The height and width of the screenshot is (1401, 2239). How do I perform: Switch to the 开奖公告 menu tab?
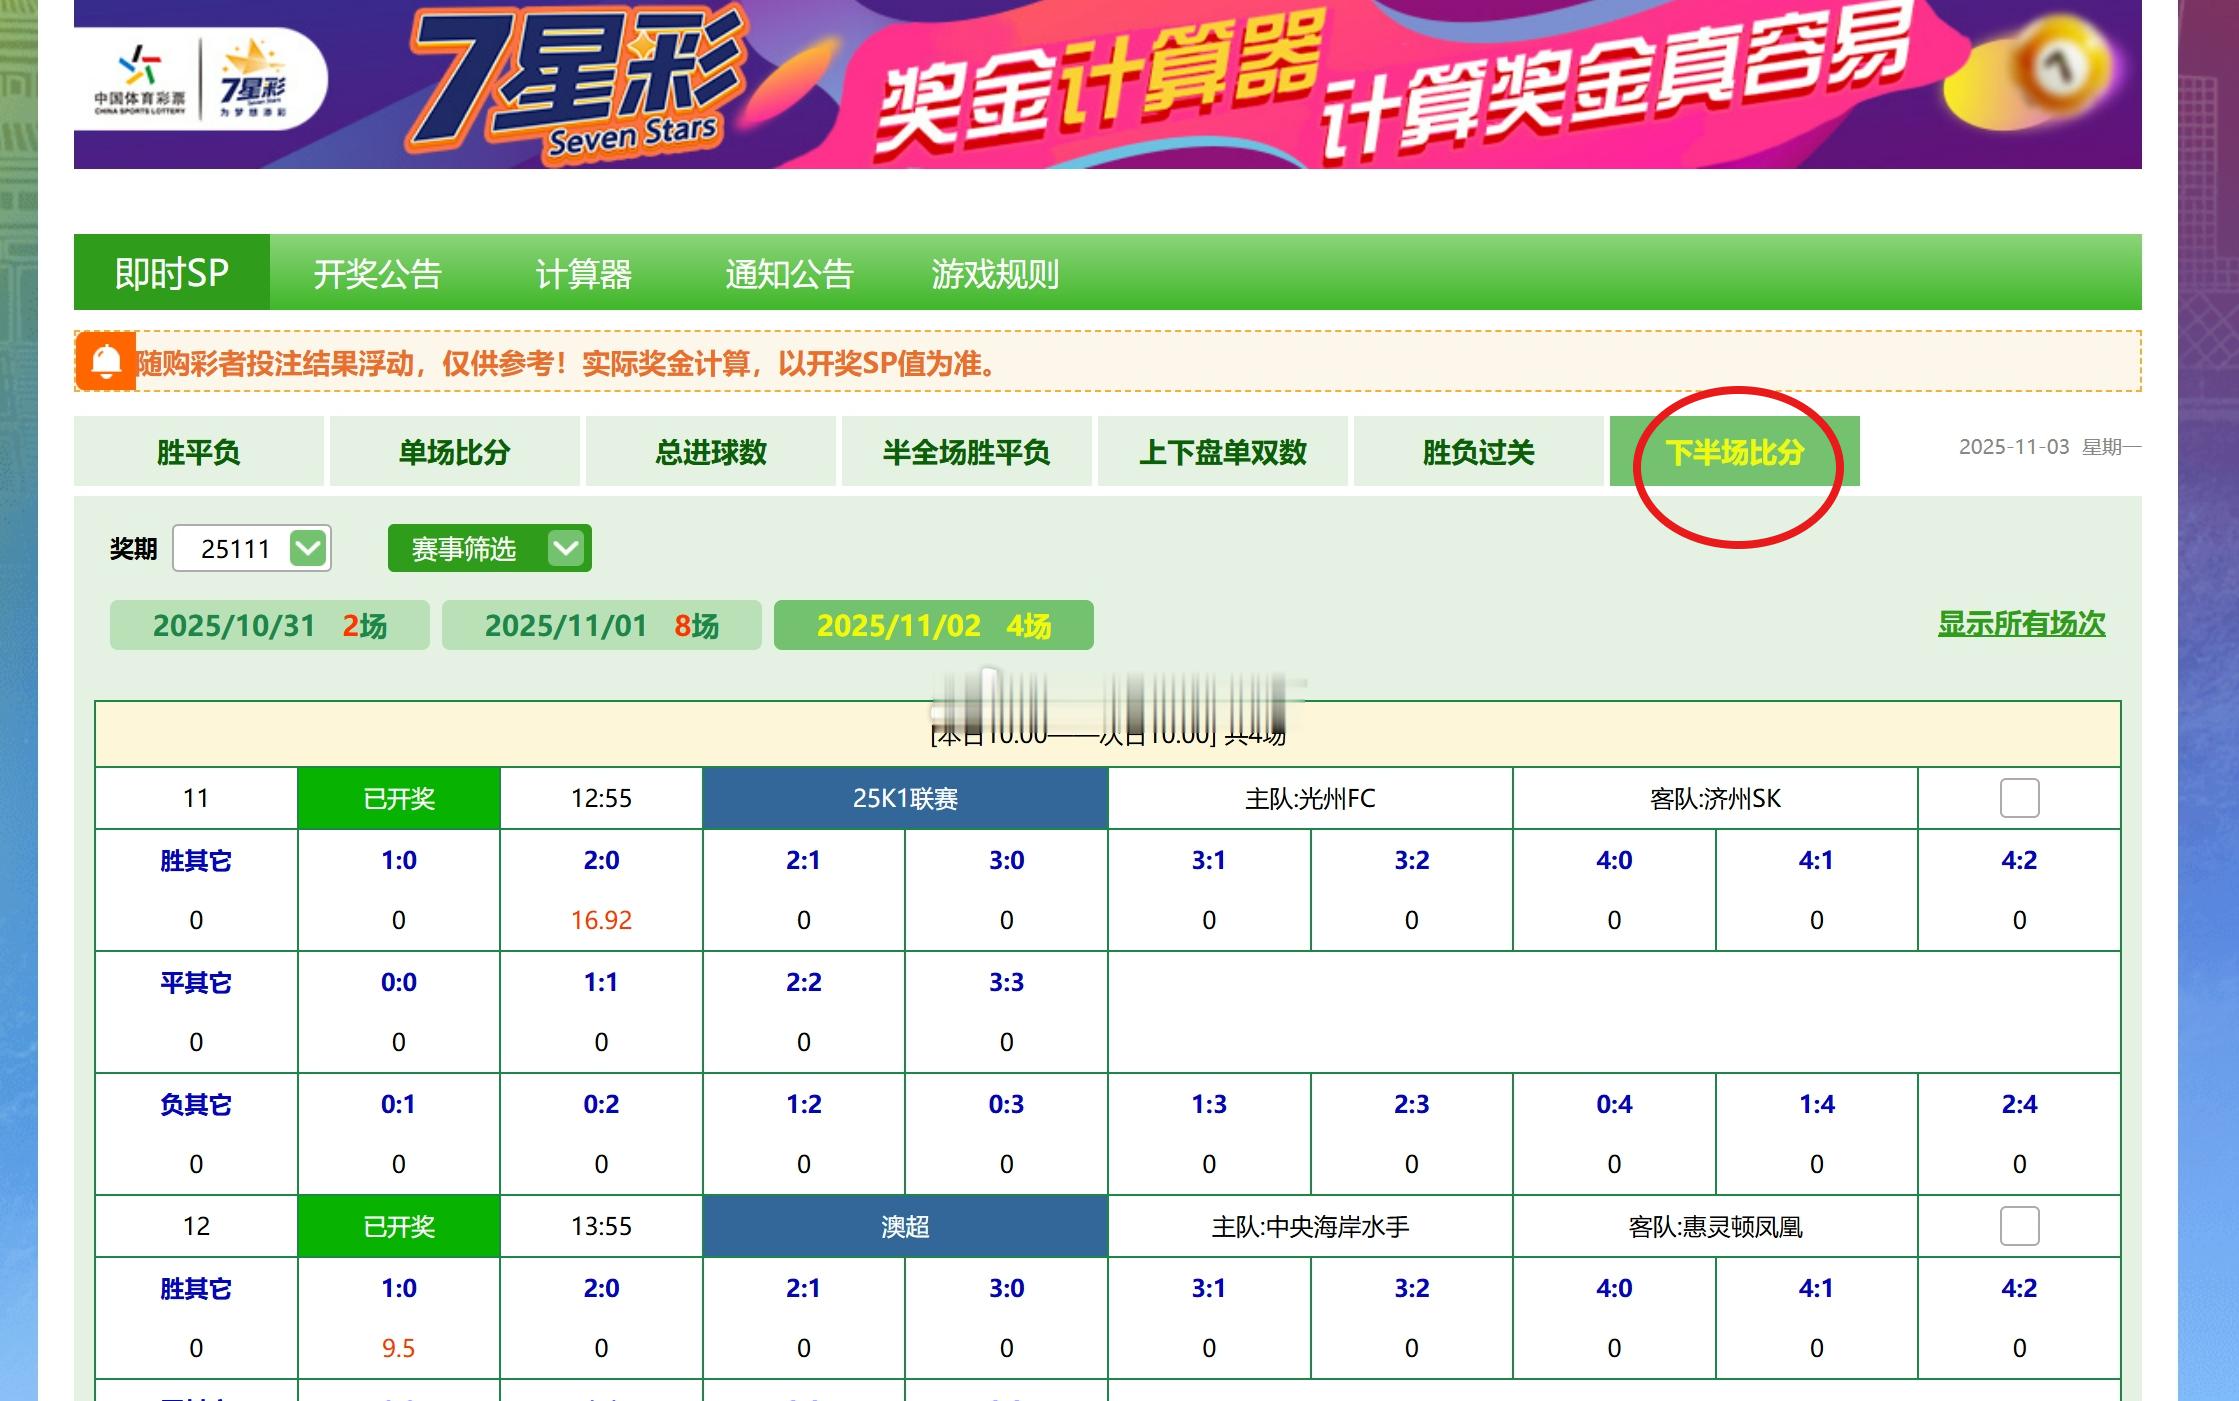pos(377,273)
